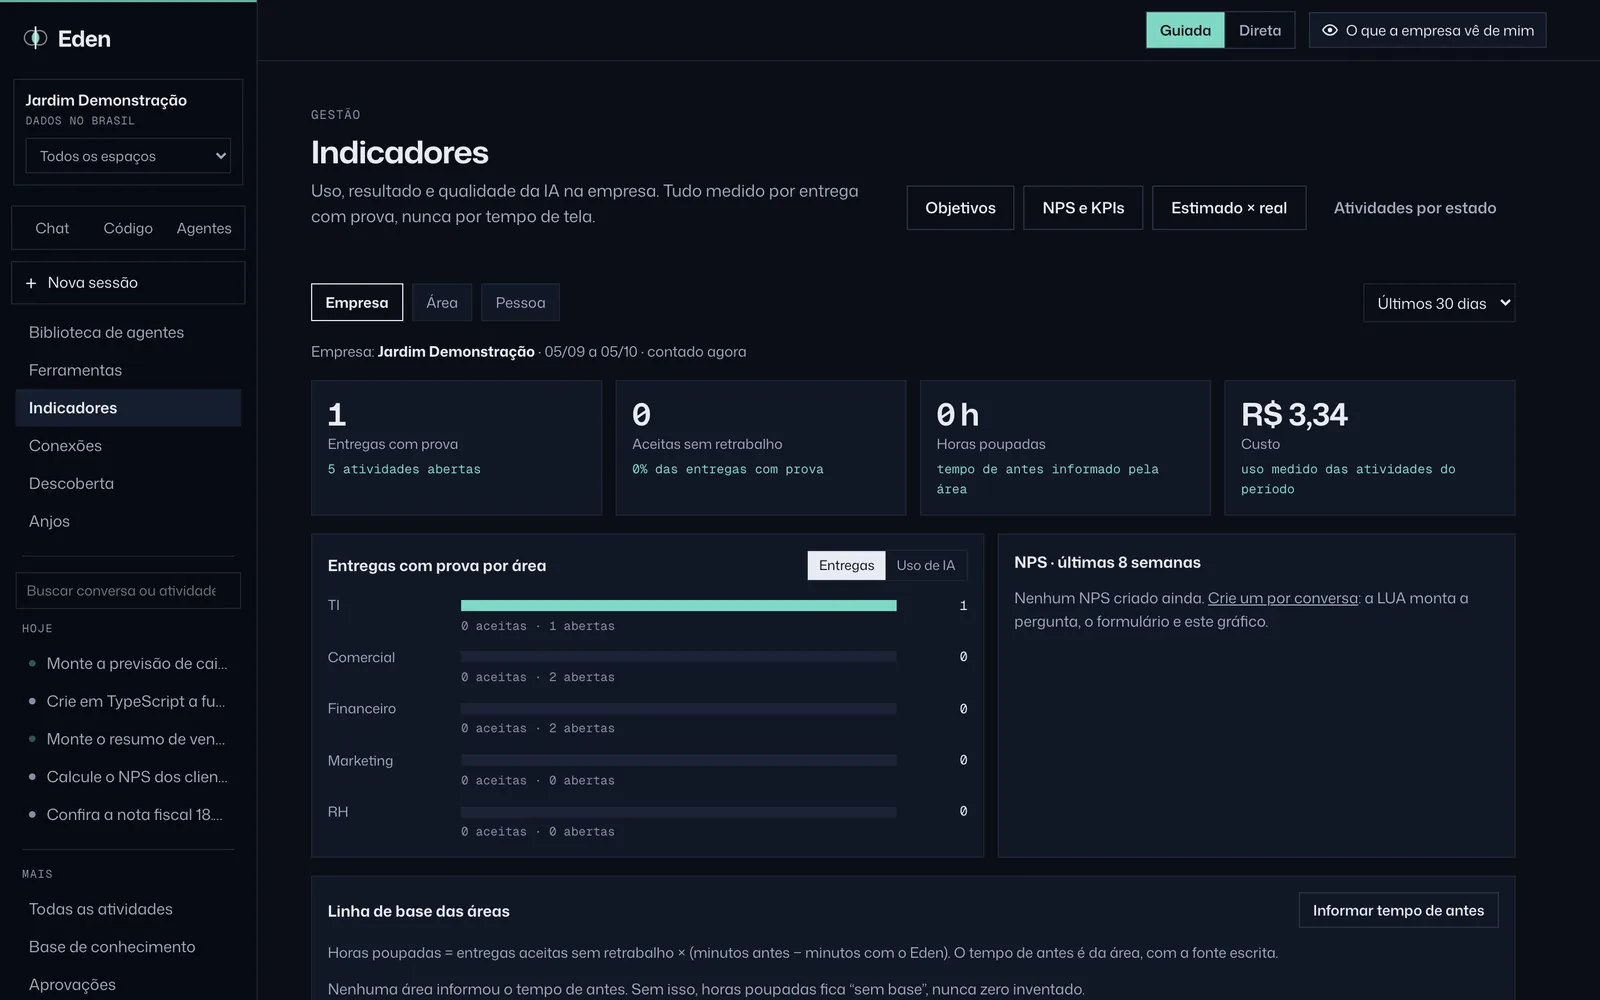Open Base de conhecimento in sidebar
This screenshot has width=1600, height=1000.
pyautogui.click(x=128, y=947)
